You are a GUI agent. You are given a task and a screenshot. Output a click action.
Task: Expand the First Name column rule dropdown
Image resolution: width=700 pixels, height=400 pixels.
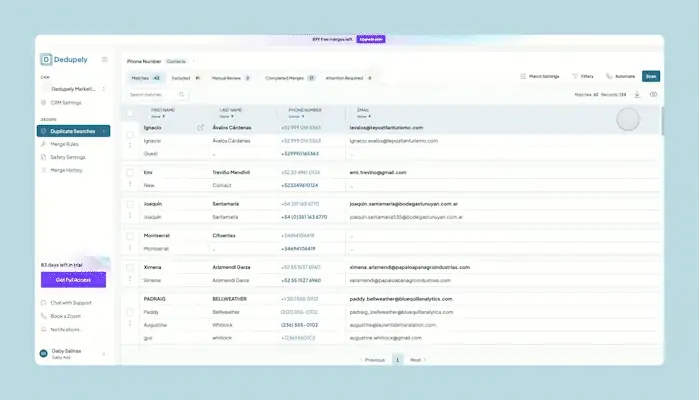tap(158, 117)
